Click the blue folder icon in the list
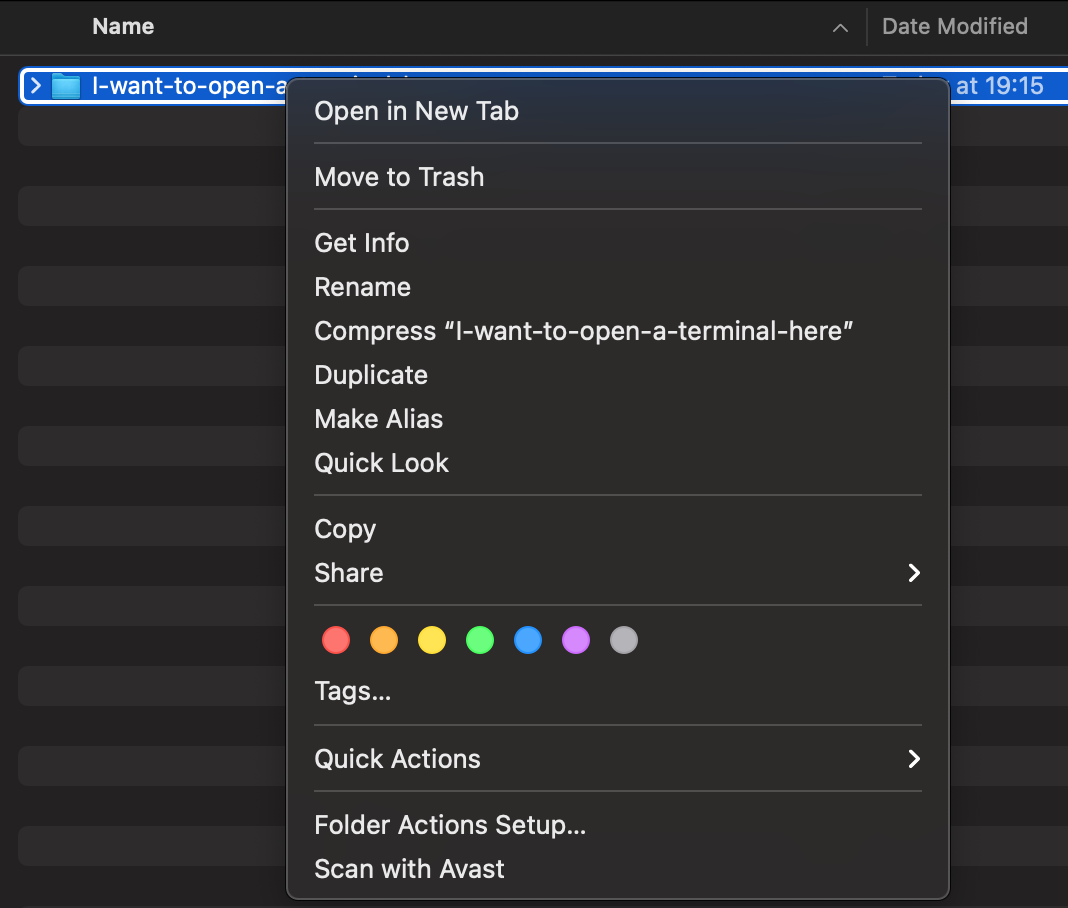Image resolution: width=1068 pixels, height=908 pixels. 66,86
